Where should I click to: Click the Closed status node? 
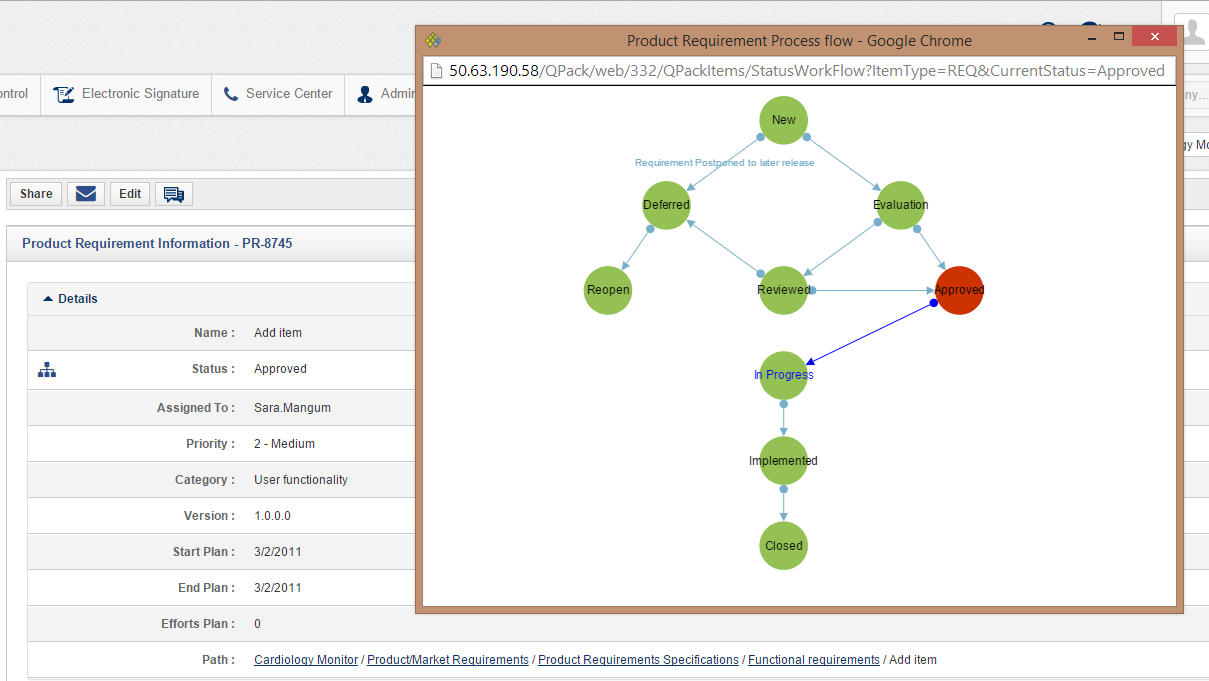(x=784, y=546)
